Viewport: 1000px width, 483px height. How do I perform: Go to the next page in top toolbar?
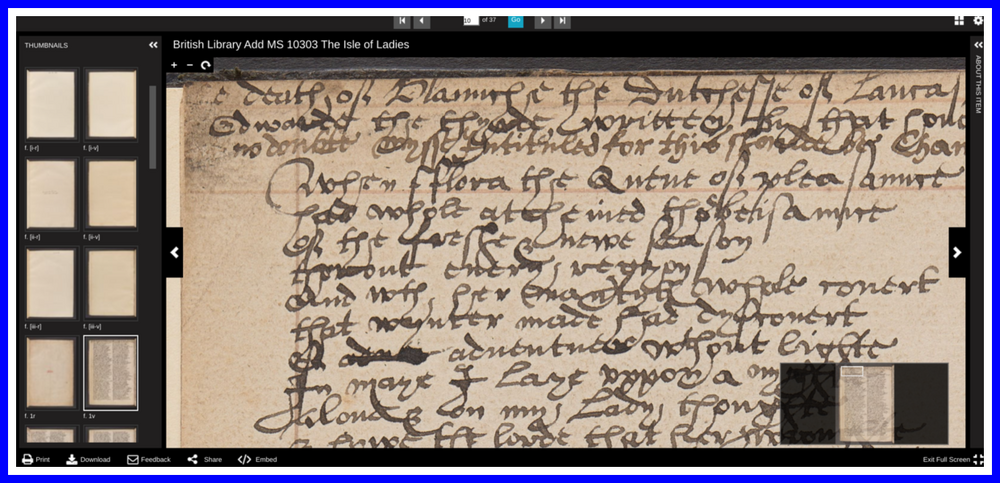543,21
